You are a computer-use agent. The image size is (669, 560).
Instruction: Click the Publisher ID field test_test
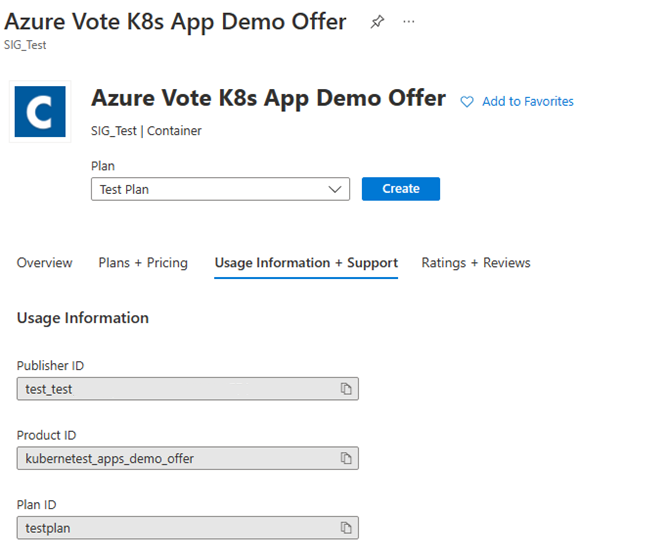(176, 389)
